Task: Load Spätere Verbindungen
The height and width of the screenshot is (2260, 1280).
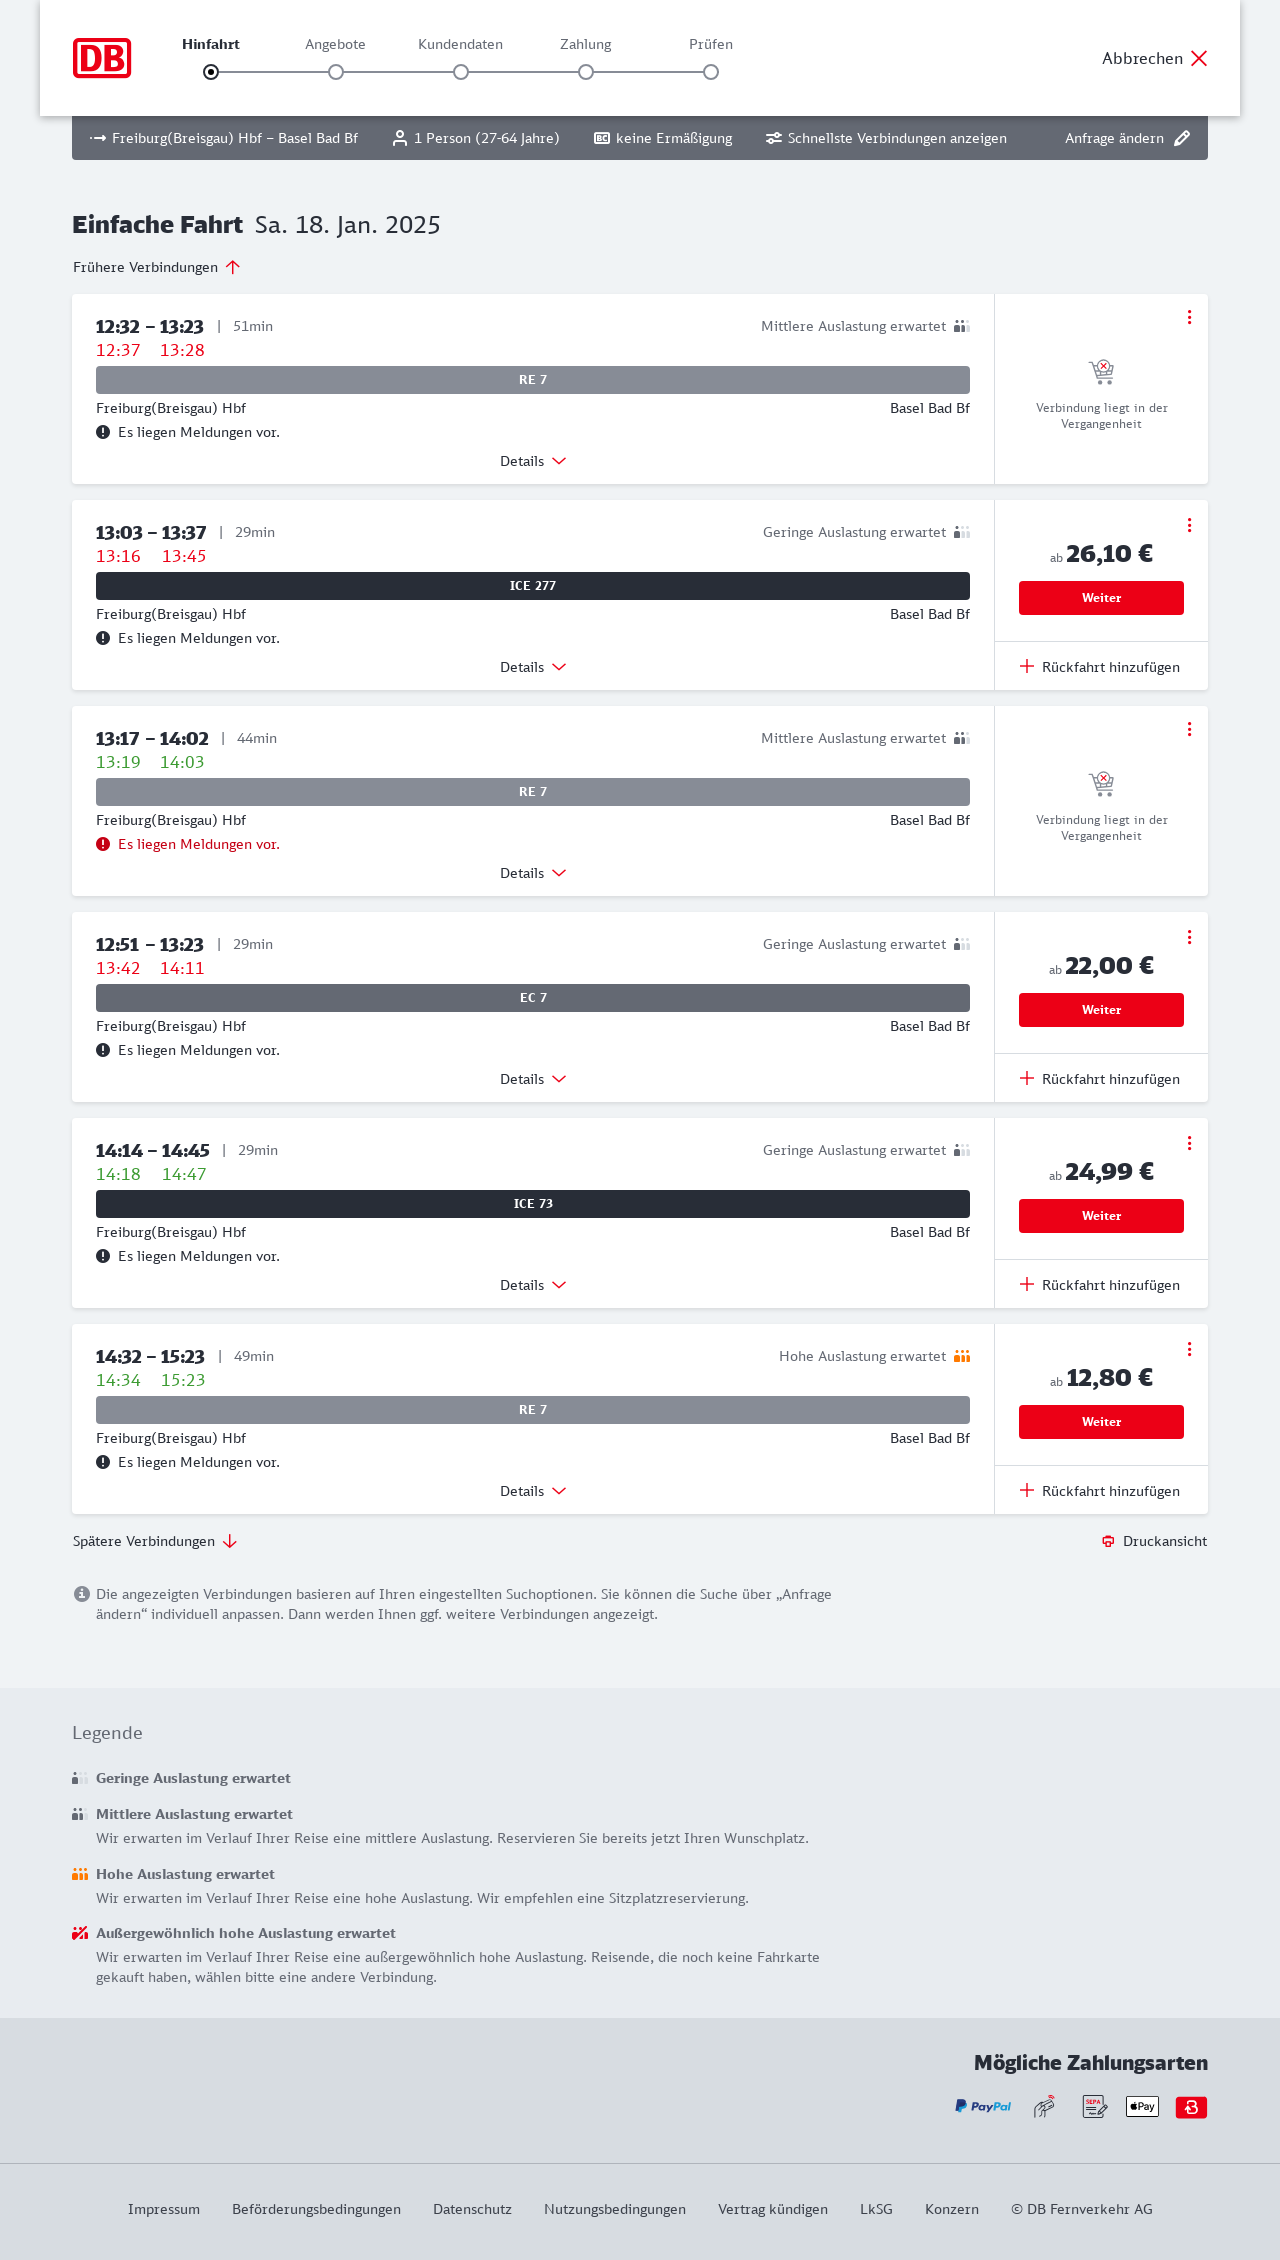Action: tap(155, 1541)
